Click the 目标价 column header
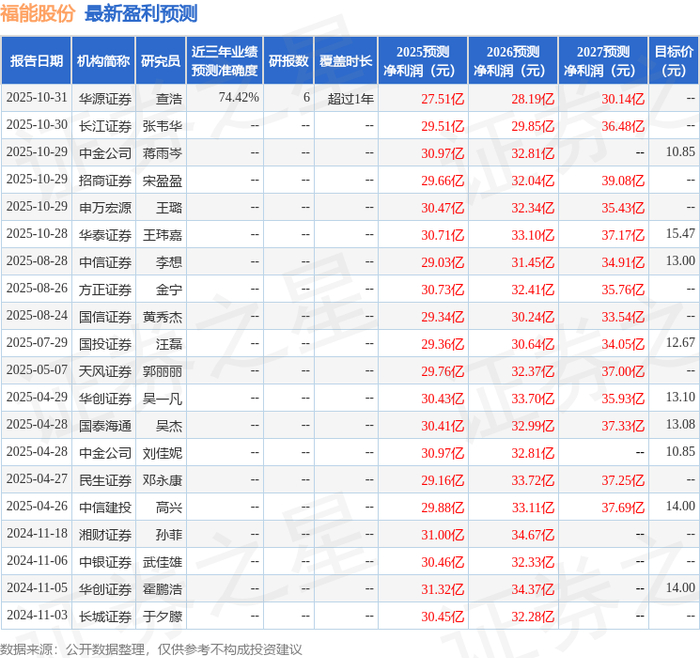The image size is (700, 658). click(673, 61)
